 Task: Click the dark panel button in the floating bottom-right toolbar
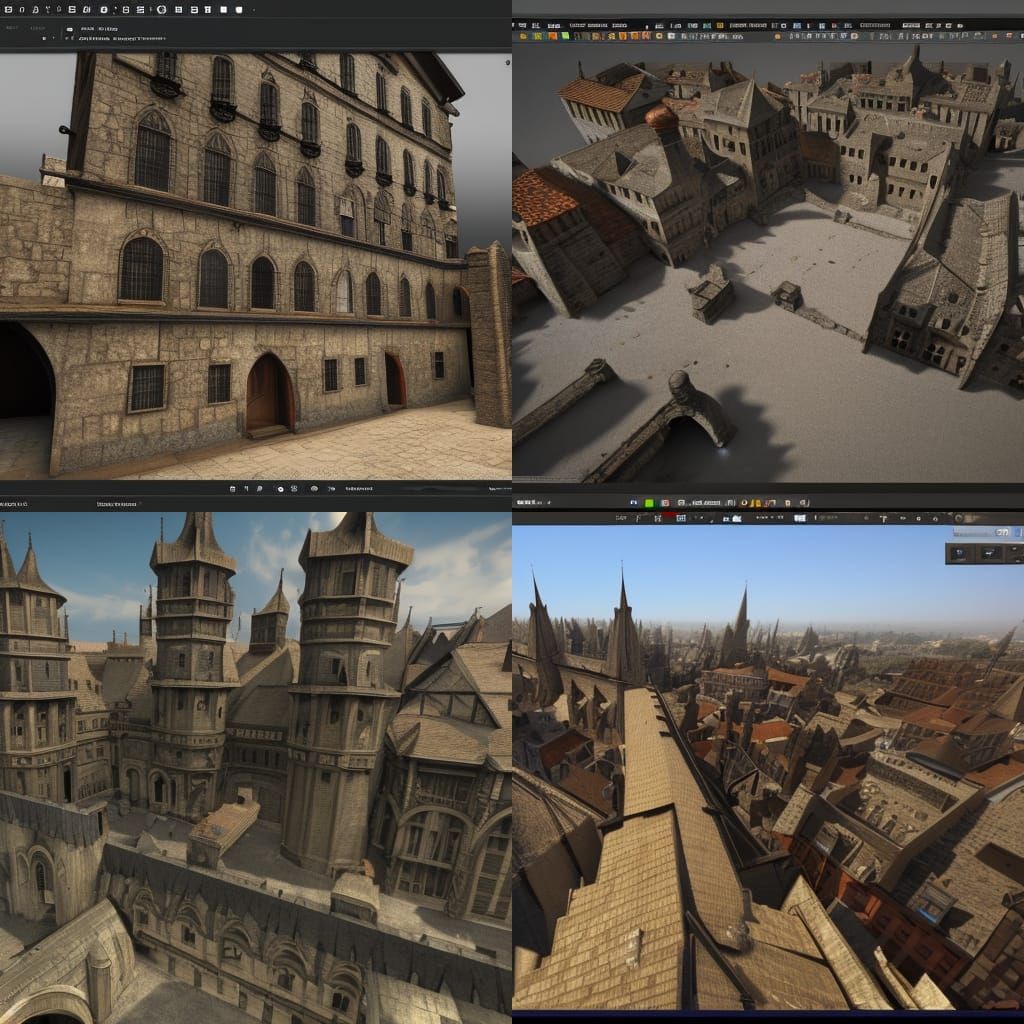(x=959, y=554)
